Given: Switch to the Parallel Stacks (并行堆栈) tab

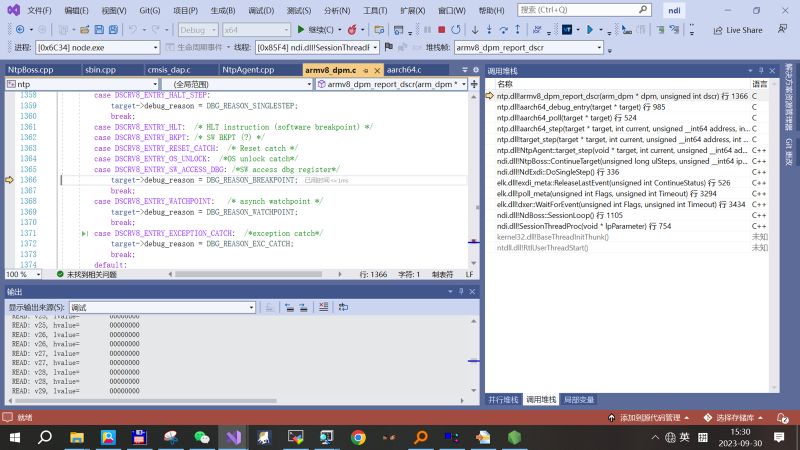Looking at the screenshot, I should click(x=503, y=399).
